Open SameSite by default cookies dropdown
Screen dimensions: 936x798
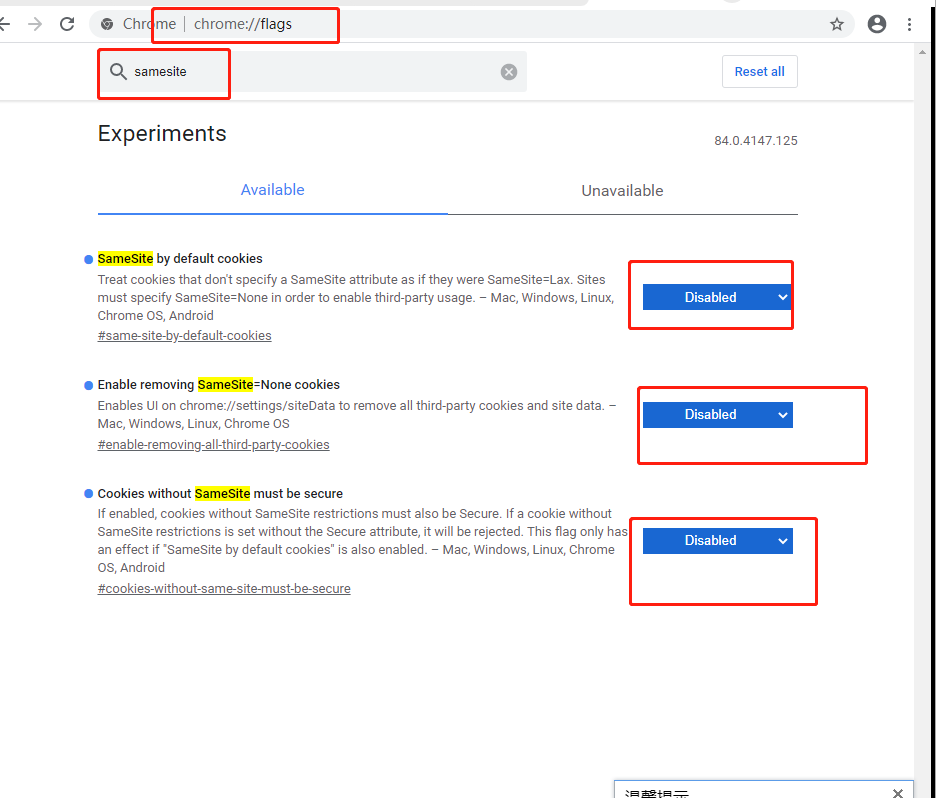[717, 297]
